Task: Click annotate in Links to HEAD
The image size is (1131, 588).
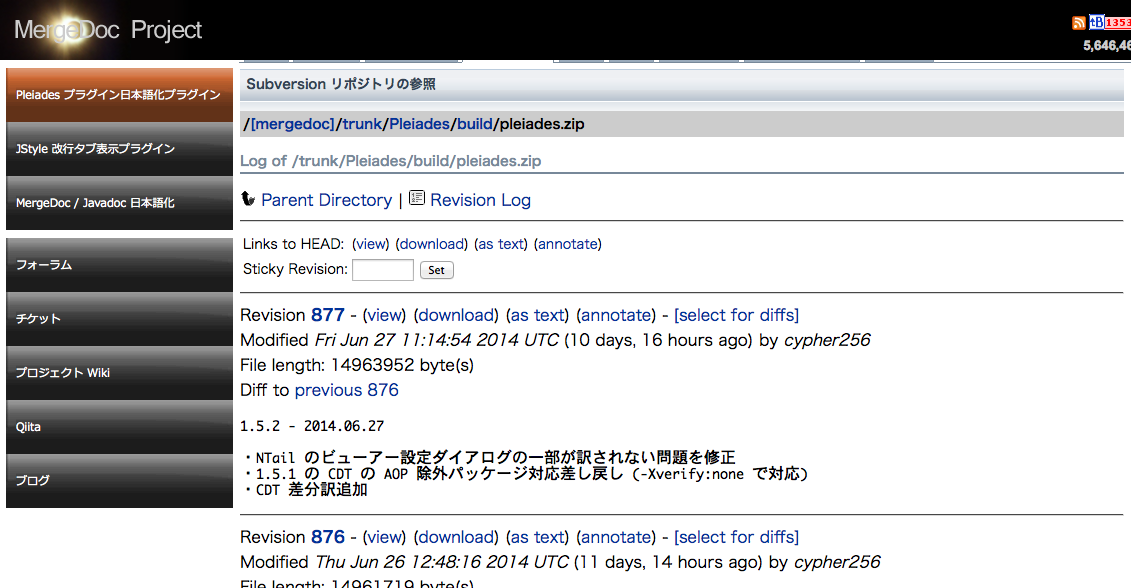Action: click(x=568, y=244)
